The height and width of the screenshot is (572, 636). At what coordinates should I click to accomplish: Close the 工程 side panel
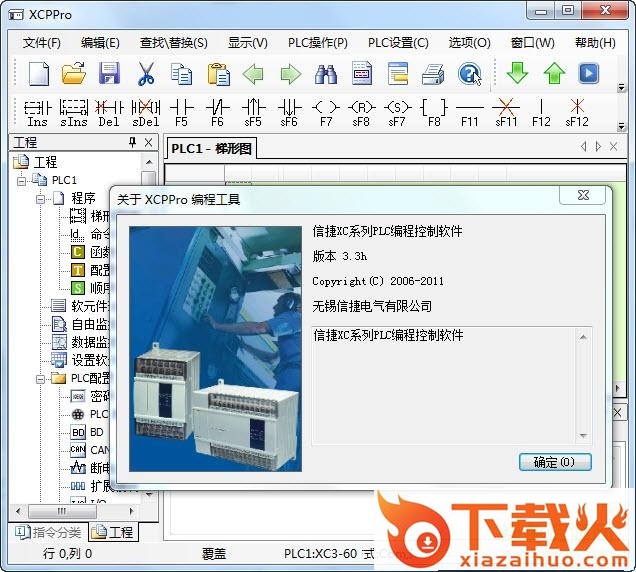pyautogui.click(x=148, y=142)
